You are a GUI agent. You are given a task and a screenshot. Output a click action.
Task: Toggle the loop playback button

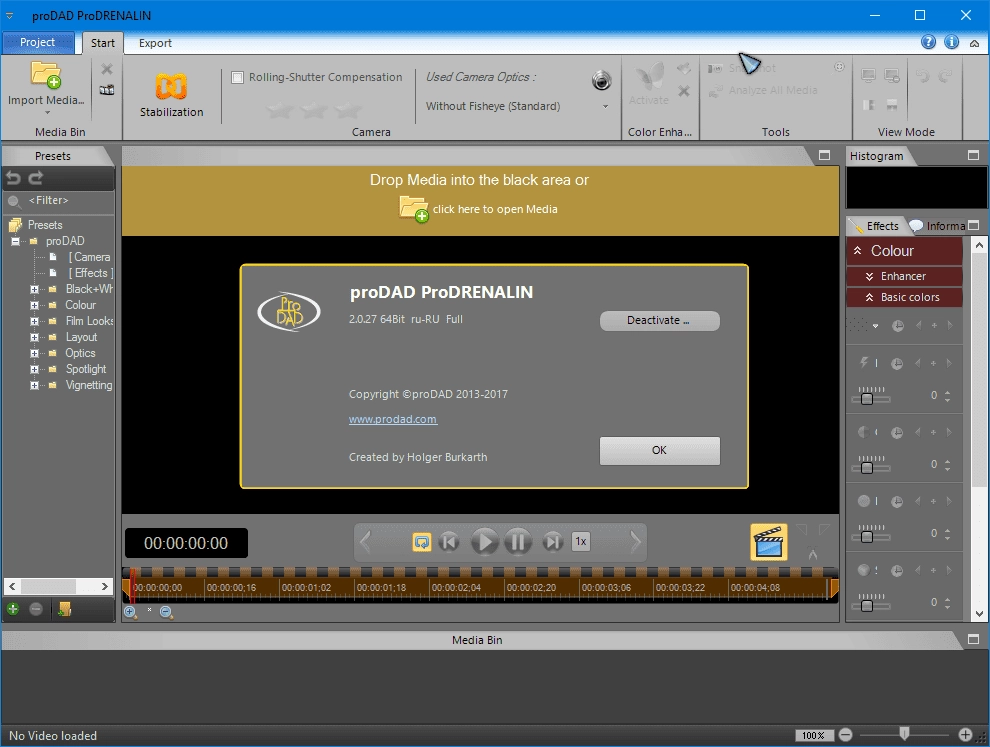(422, 542)
